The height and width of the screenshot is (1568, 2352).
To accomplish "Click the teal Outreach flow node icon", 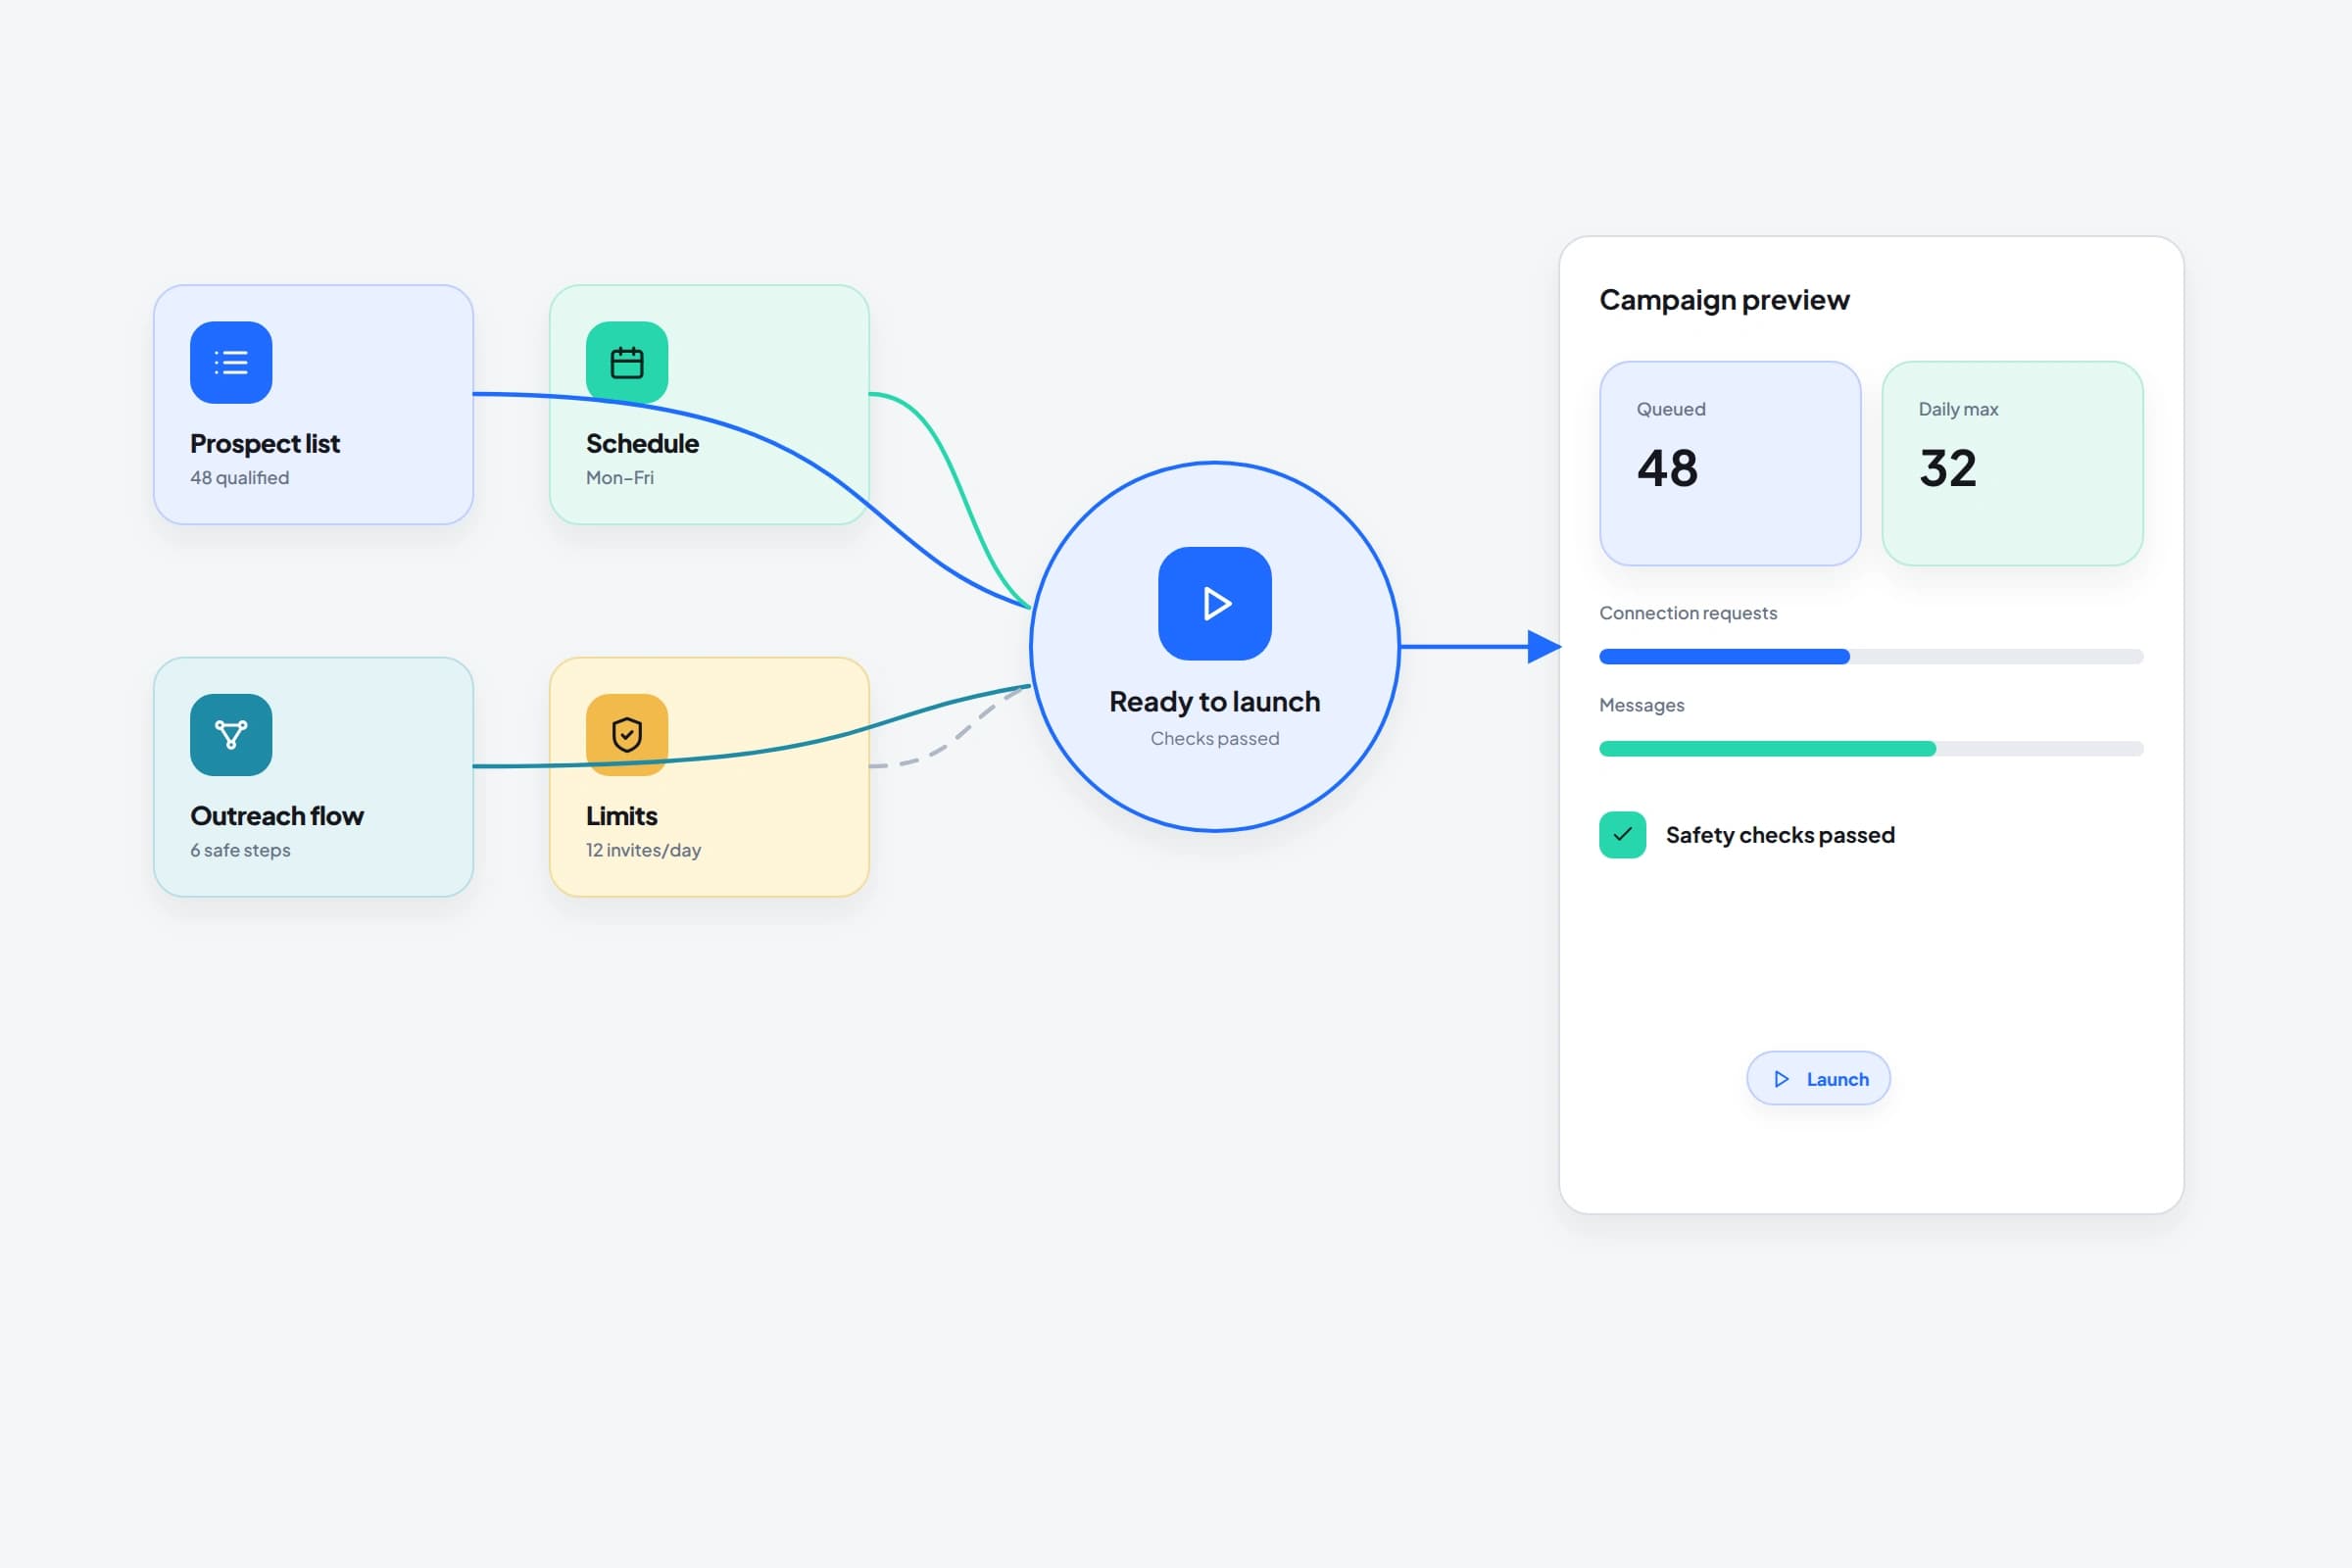I will (231, 735).
